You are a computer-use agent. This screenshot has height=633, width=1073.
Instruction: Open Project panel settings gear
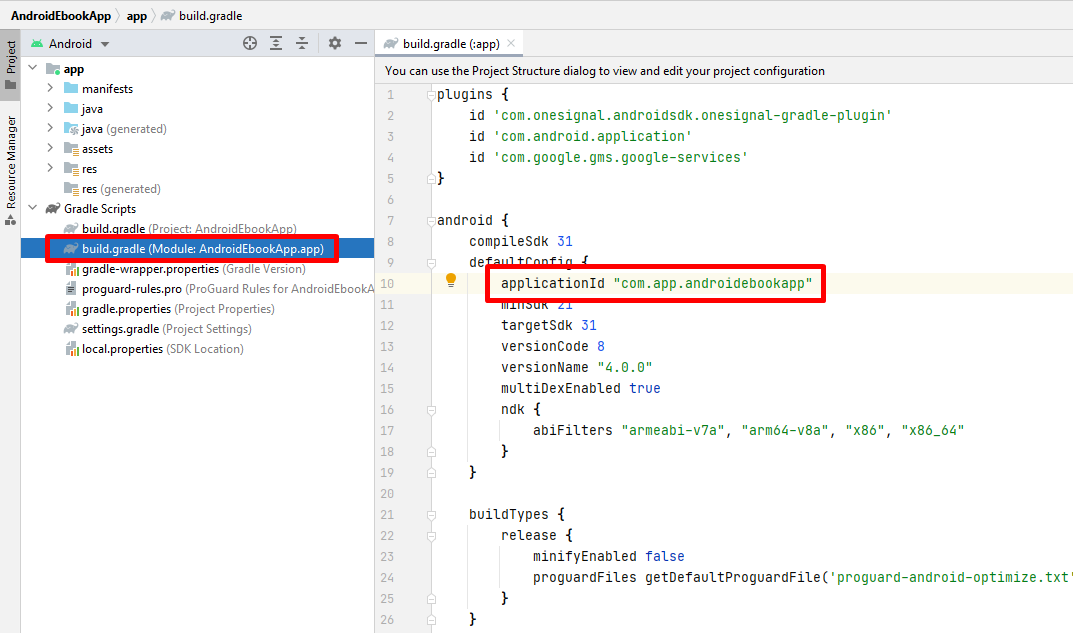pos(335,44)
